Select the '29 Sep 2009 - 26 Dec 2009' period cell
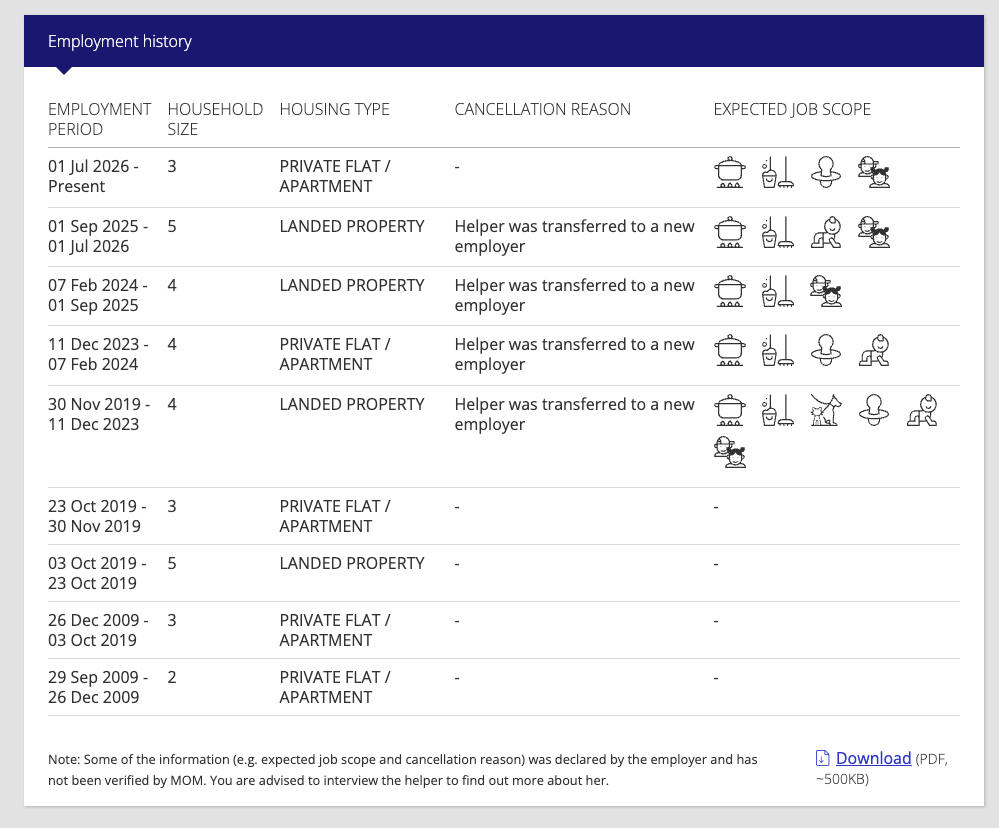The width and height of the screenshot is (999, 828). pyautogui.click(x=98, y=687)
